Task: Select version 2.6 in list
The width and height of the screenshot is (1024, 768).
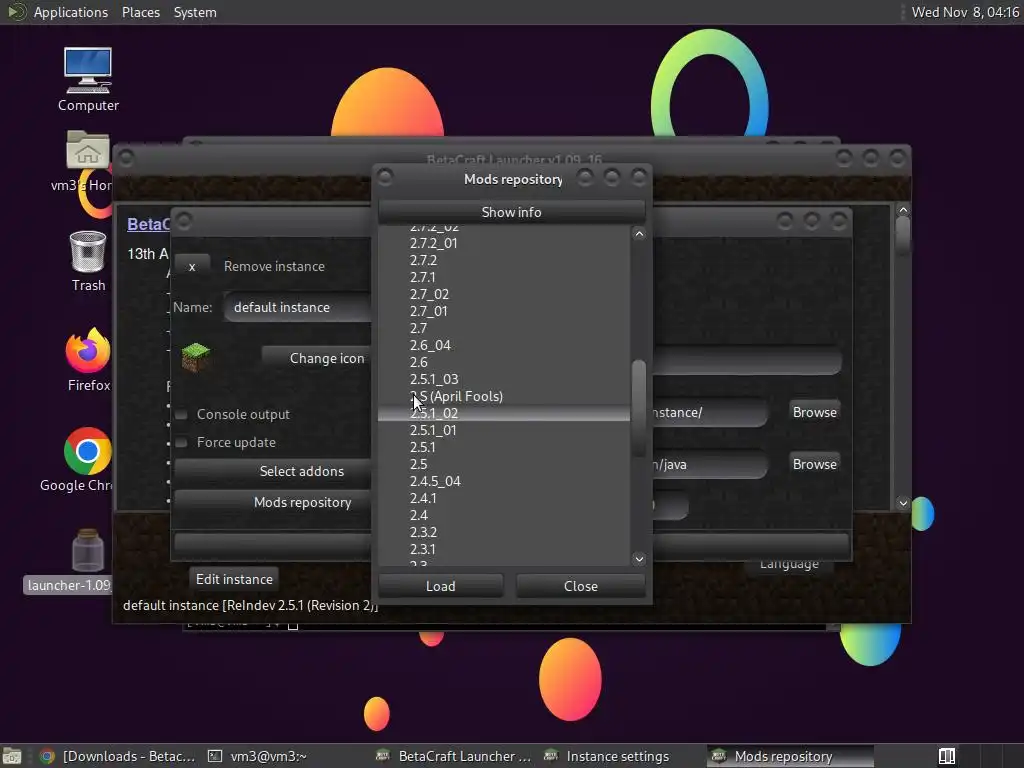Action: (x=504, y=362)
